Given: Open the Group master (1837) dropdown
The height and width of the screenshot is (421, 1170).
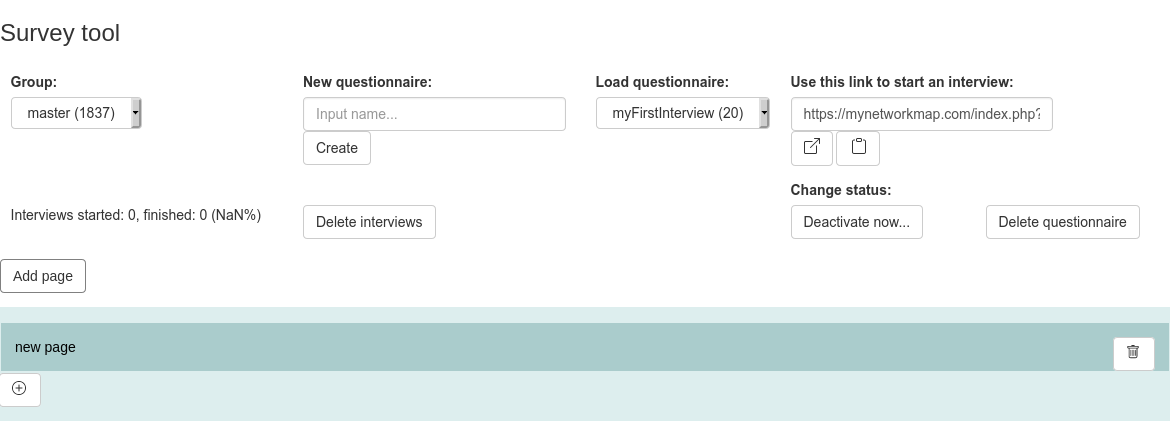Looking at the screenshot, I should click(75, 113).
